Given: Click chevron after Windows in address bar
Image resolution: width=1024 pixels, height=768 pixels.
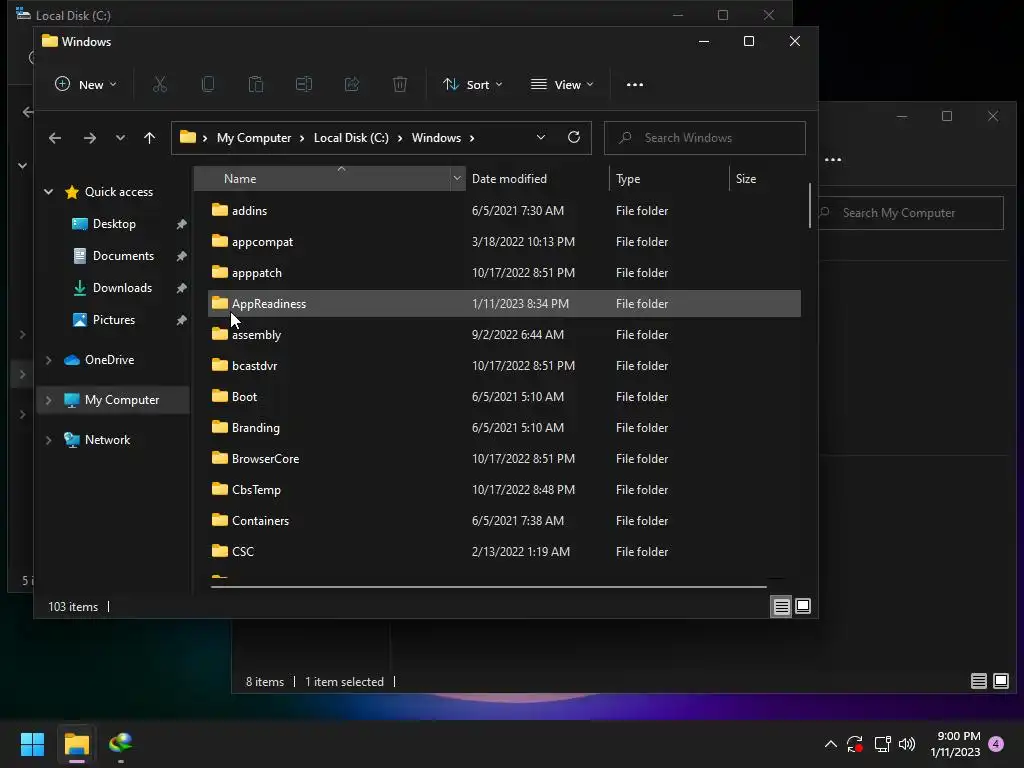Looking at the screenshot, I should [x=472, y=138].
